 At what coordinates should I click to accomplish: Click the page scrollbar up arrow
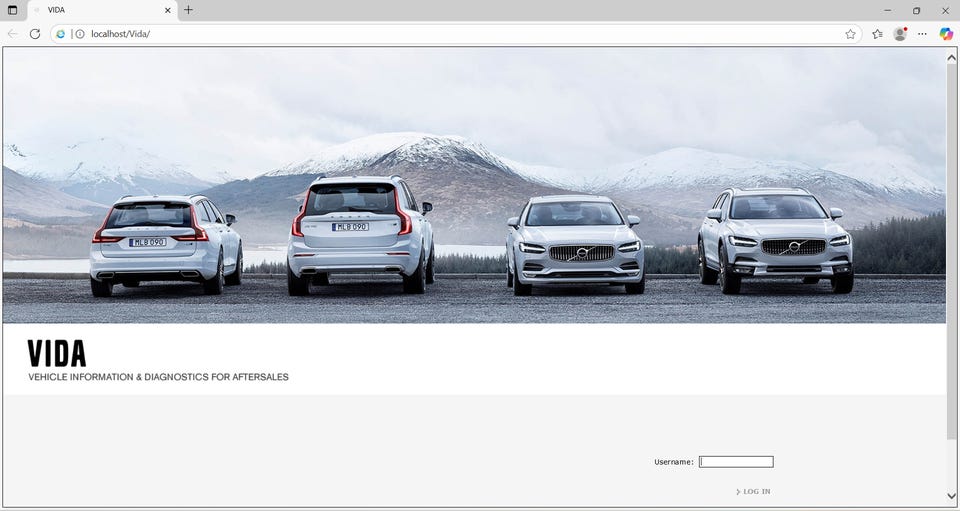pos(951,58)
